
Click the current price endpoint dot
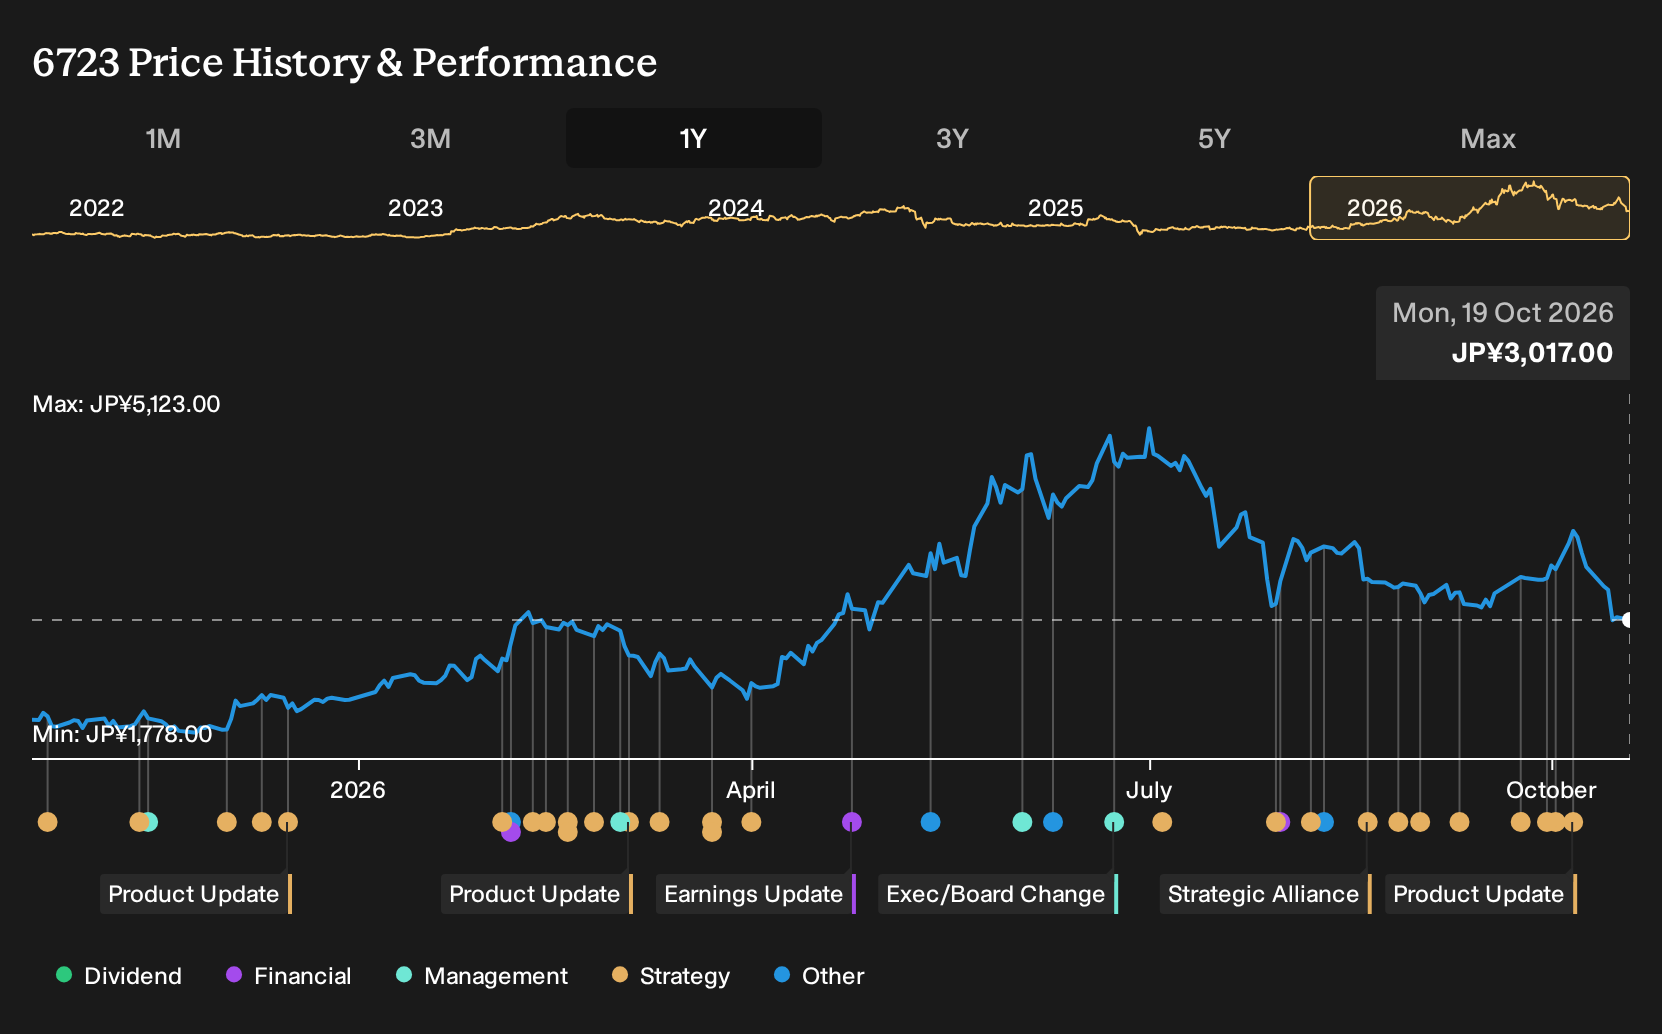point(1627,620)
